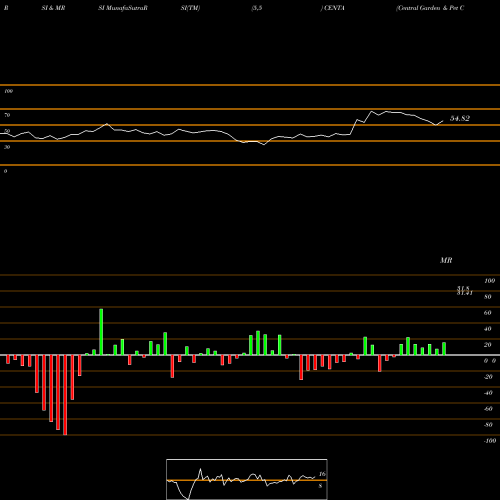Screen dimensions: 500x500
Task: Click the MR axis label -20
Action: [488, 377]
